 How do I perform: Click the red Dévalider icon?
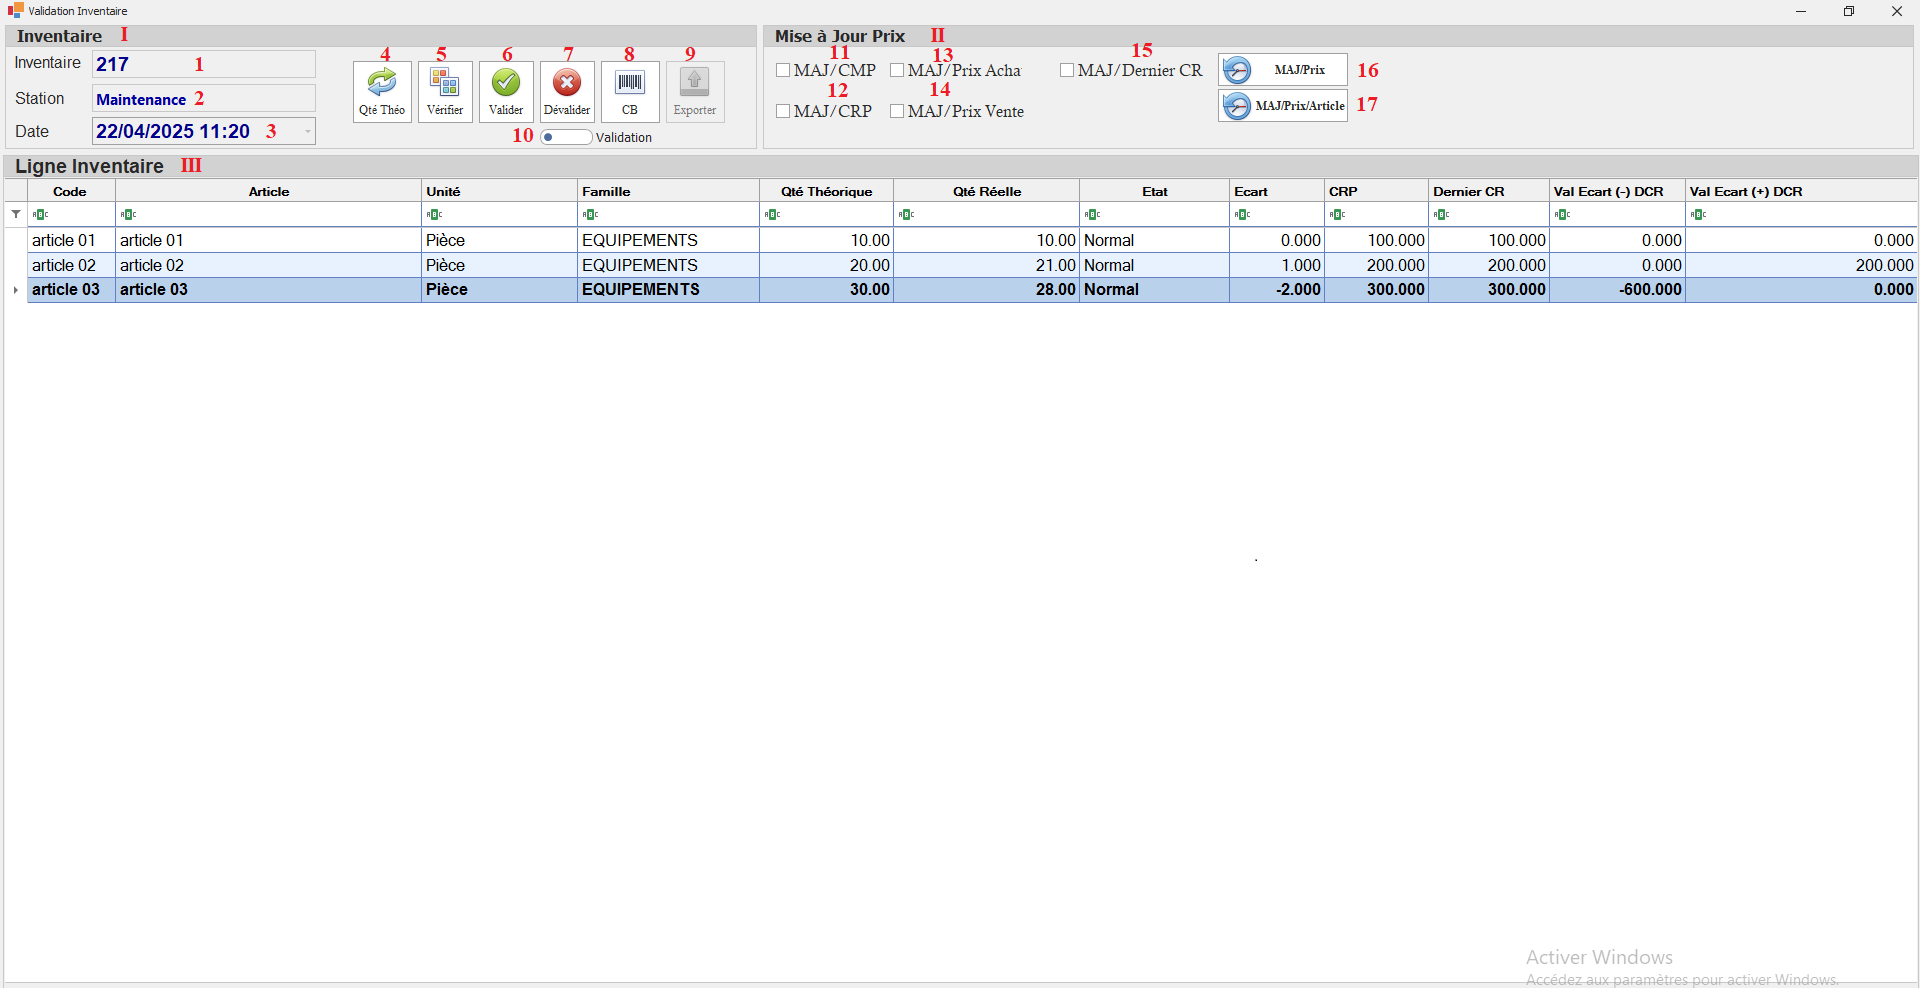(x=567, y=83)
